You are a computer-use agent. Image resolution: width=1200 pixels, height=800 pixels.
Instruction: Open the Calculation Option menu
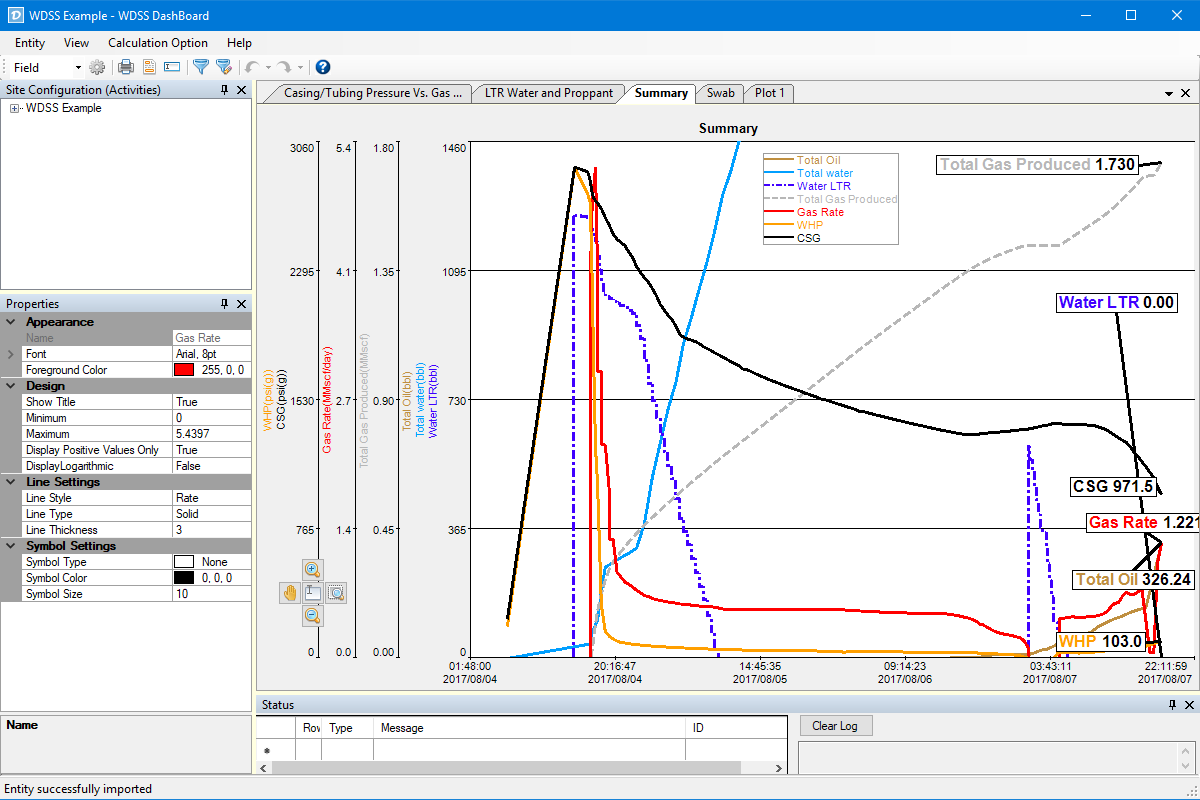coord(158,43)
